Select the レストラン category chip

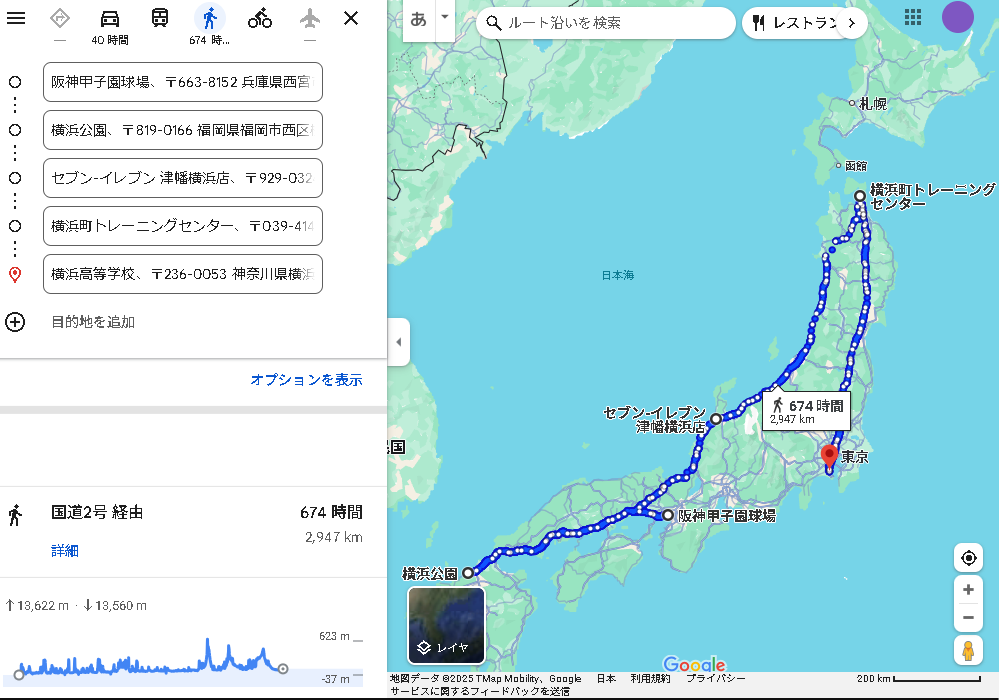(794, 23)
